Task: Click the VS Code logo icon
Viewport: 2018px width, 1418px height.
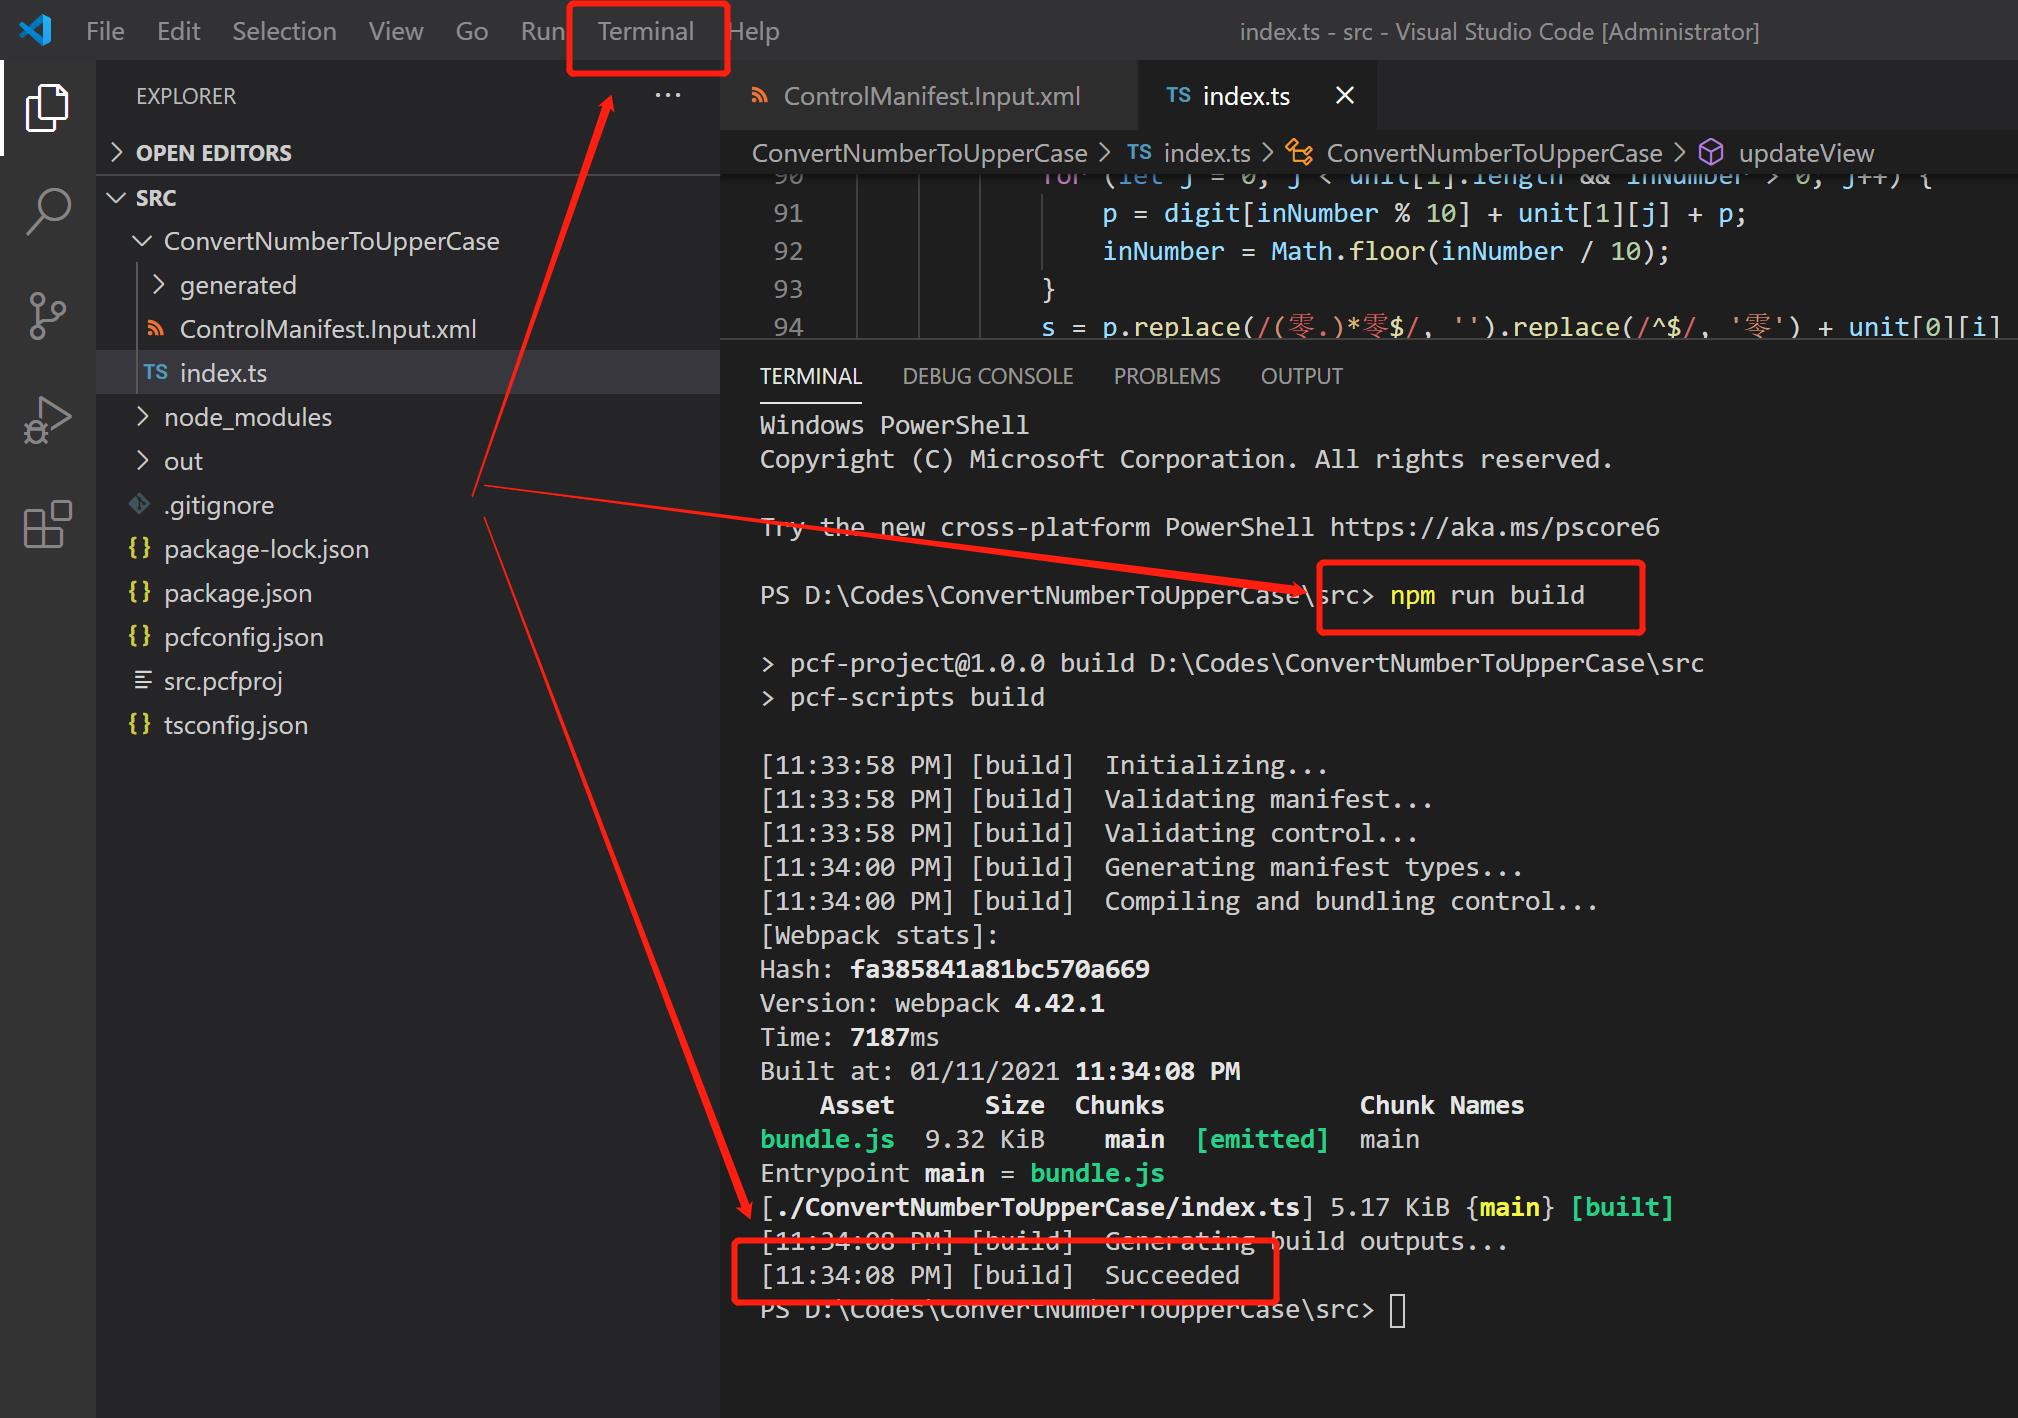Action: tap(36, 30)
